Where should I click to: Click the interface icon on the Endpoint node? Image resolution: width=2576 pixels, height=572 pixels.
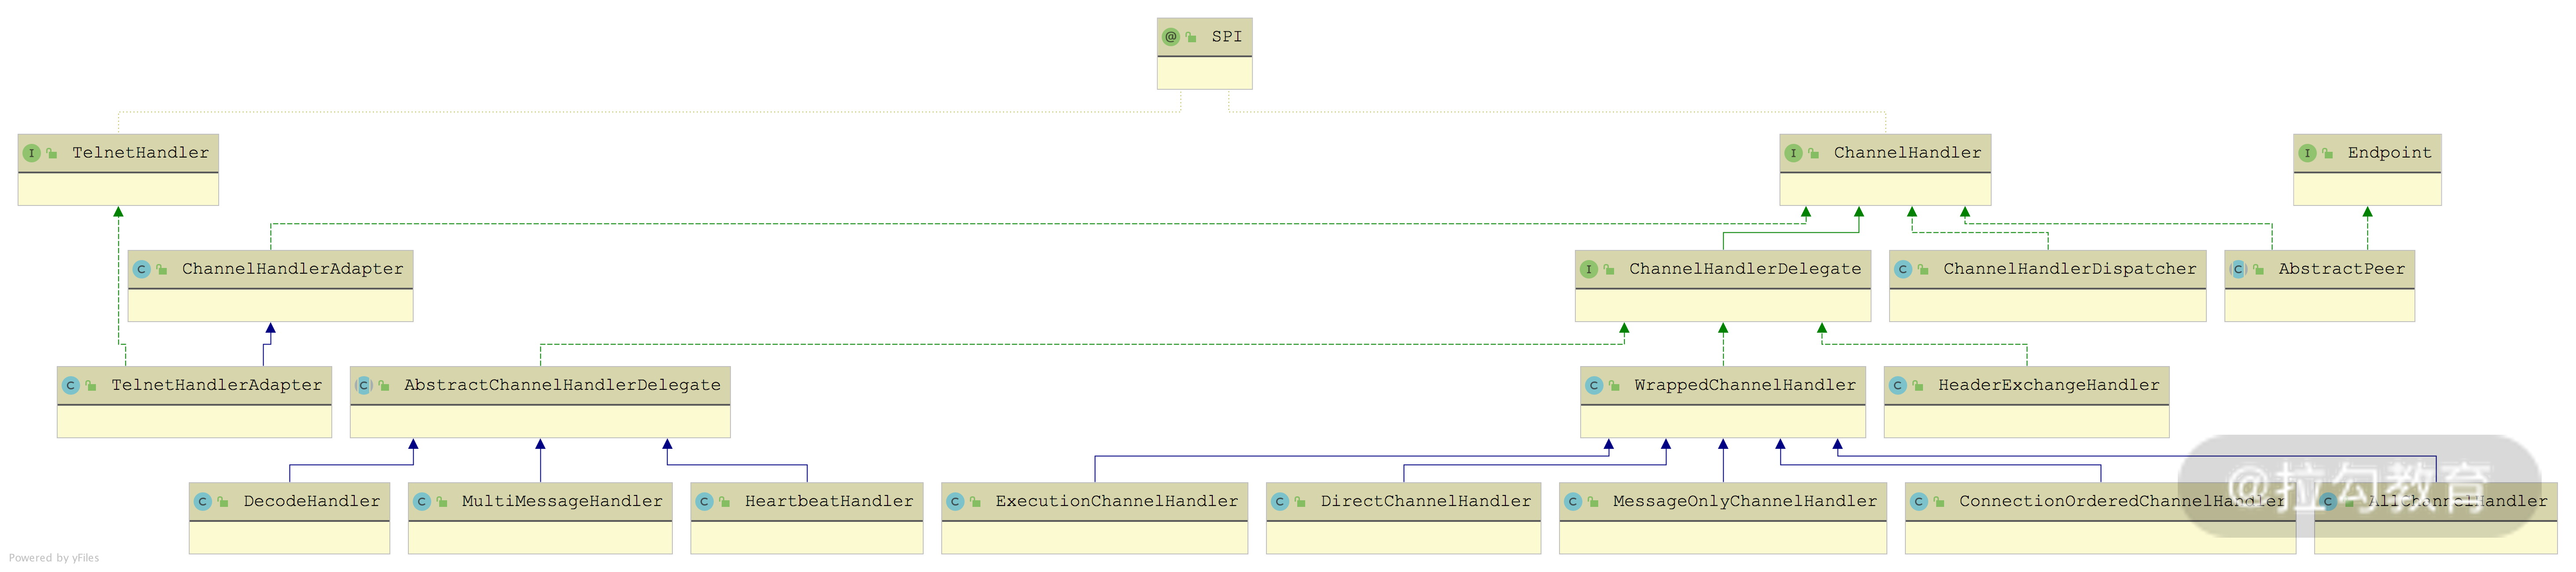[2307, 153]
